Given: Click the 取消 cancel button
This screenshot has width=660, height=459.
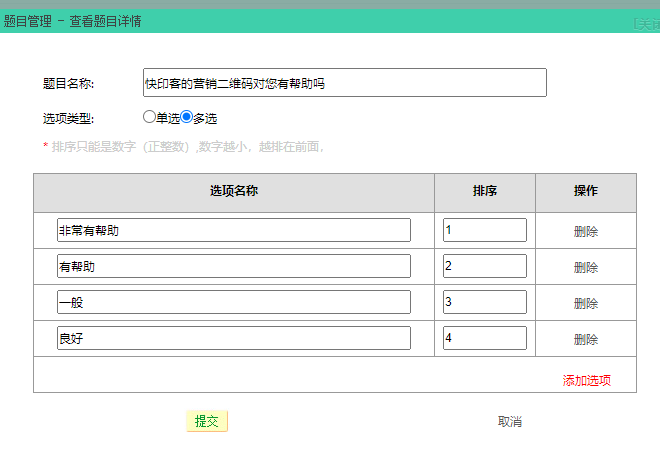Looking at the screenshot, I should point(510,422).
